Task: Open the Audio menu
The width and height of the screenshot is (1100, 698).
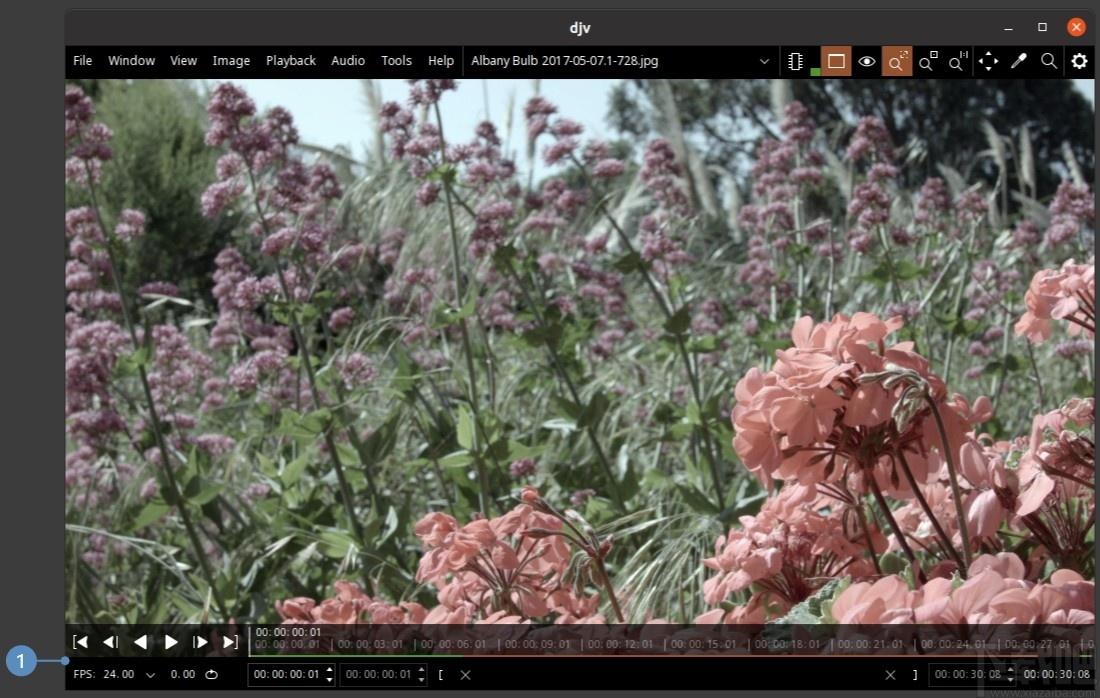Action: click(347, 61)
